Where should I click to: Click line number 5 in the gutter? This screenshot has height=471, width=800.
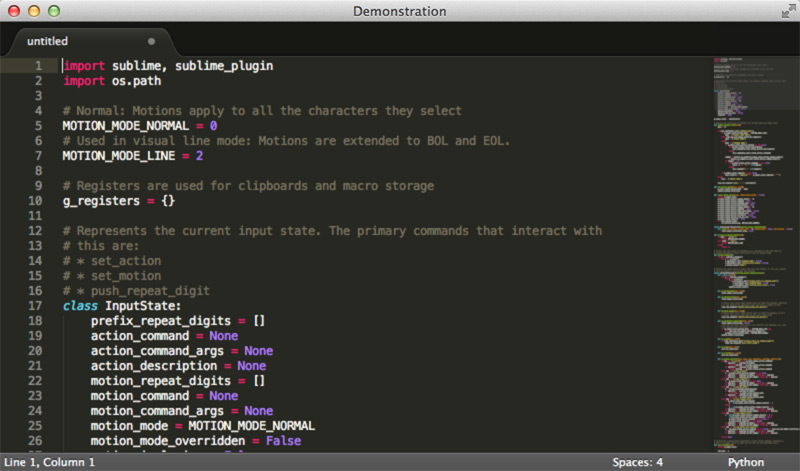tap(39, 126)
